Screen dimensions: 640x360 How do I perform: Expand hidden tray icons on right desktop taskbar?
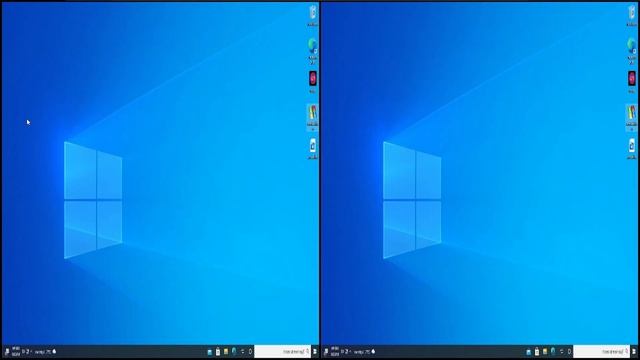coord(351,351)
